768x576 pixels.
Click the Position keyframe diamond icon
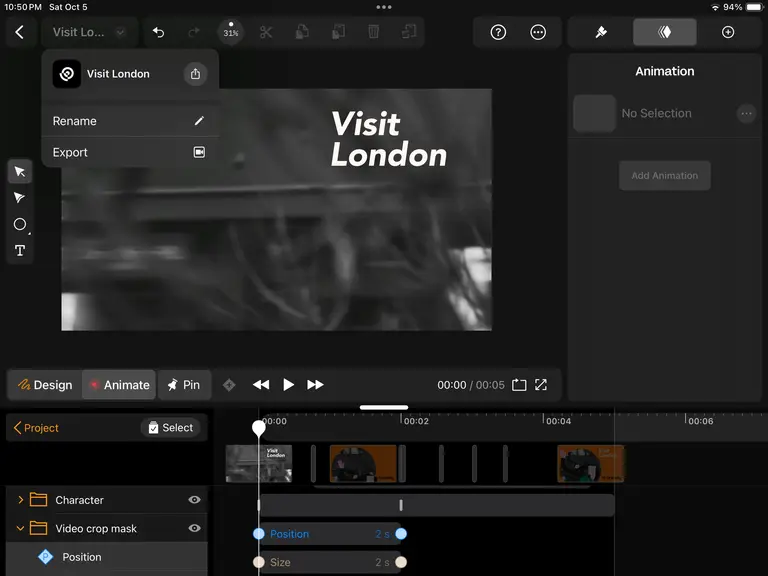(x=45, y=557)
